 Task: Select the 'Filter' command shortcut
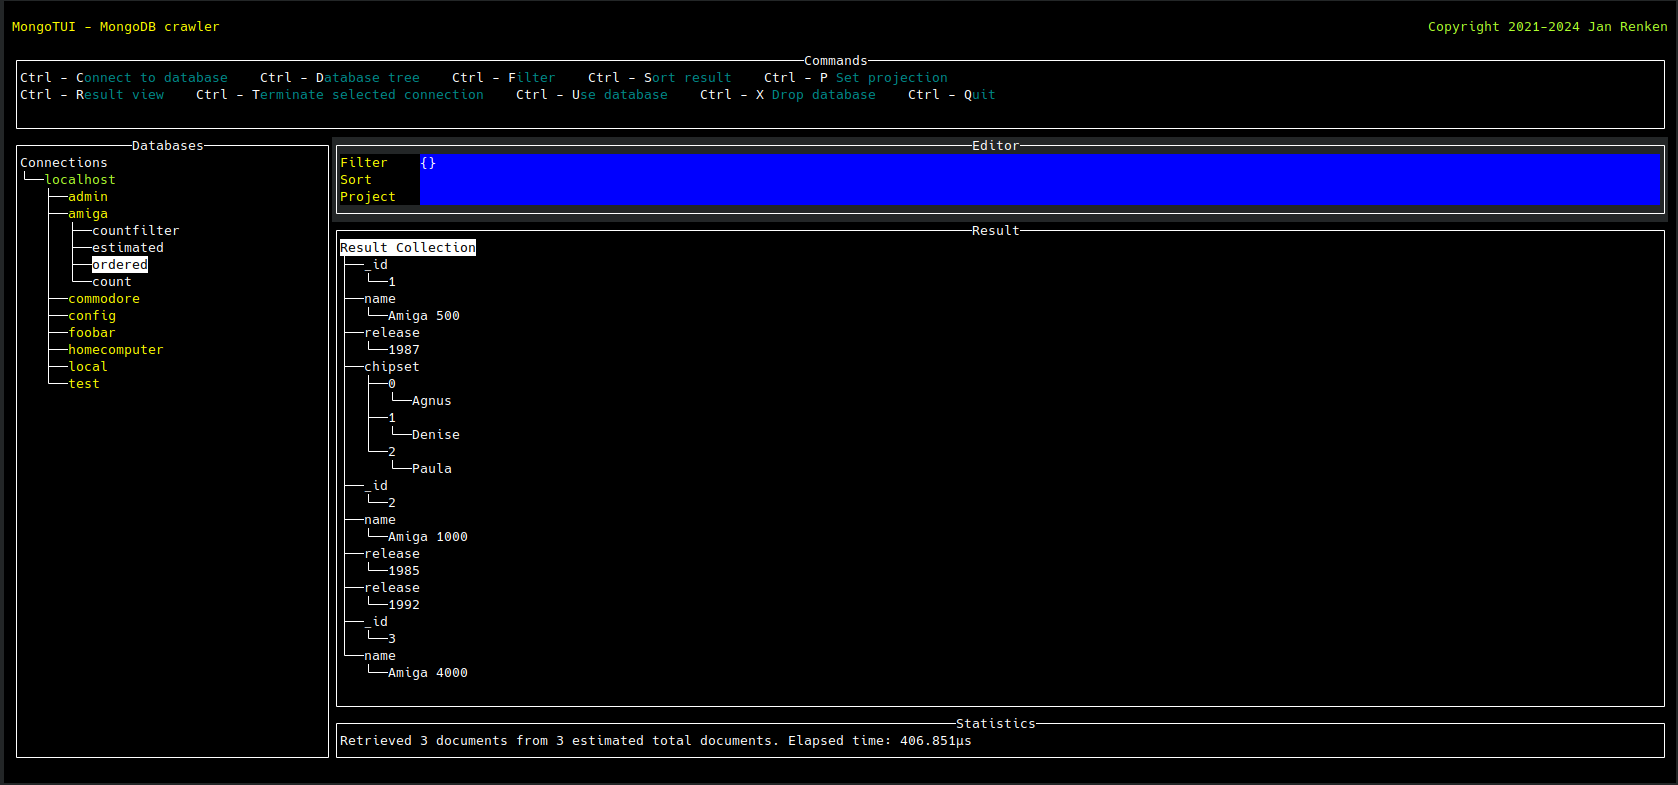504,78
